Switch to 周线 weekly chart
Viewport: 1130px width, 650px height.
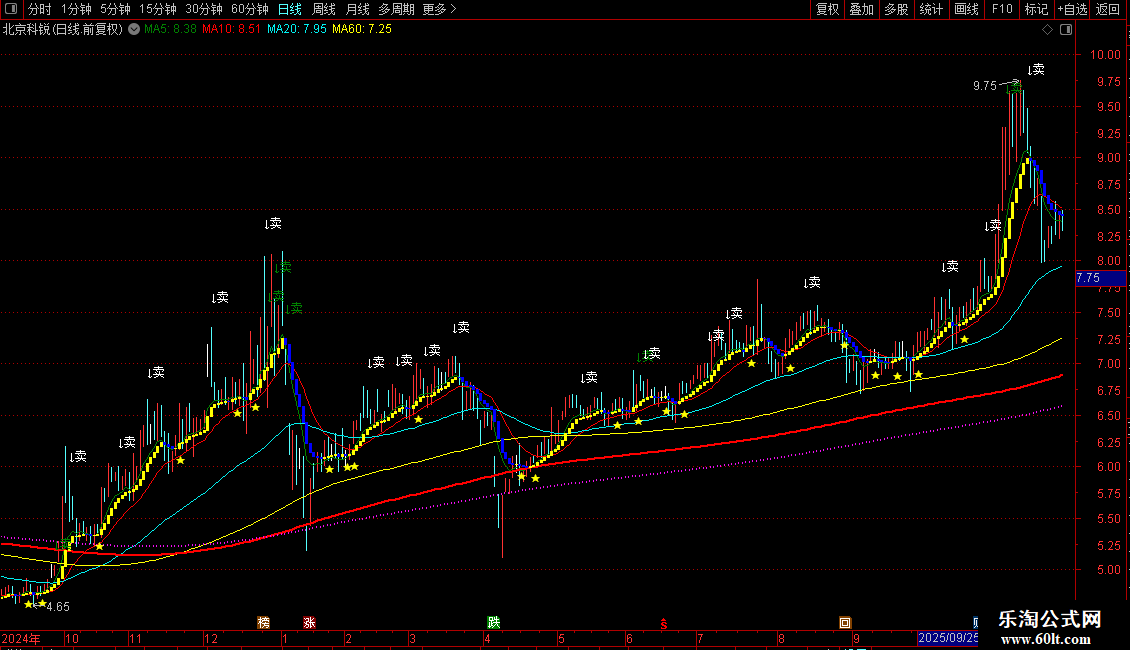pos(324,9)
